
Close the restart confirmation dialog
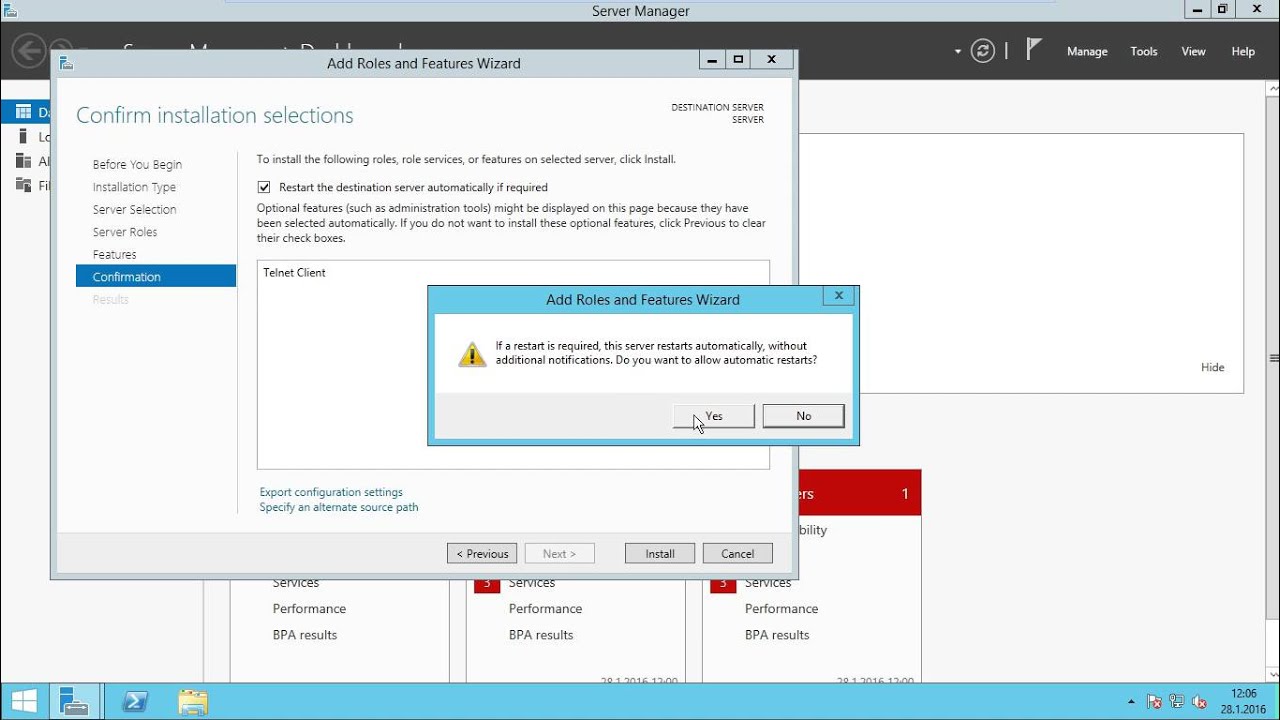(x=839, y=296)
